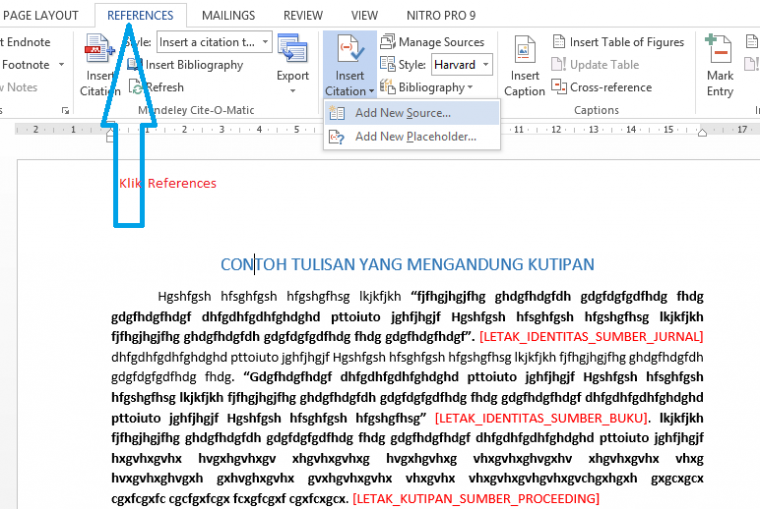Click the Footnote button
The width and height of the screenshot is (760, 509).
(25, 64)
